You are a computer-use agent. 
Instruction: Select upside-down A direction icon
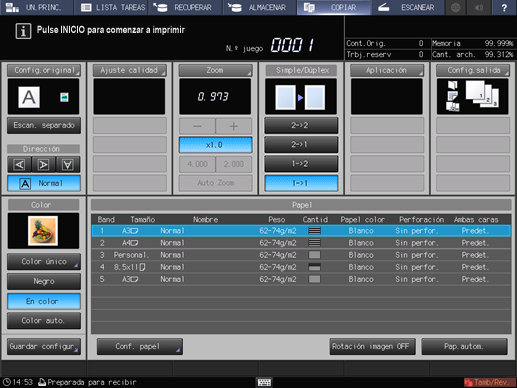tap(68, 164)
